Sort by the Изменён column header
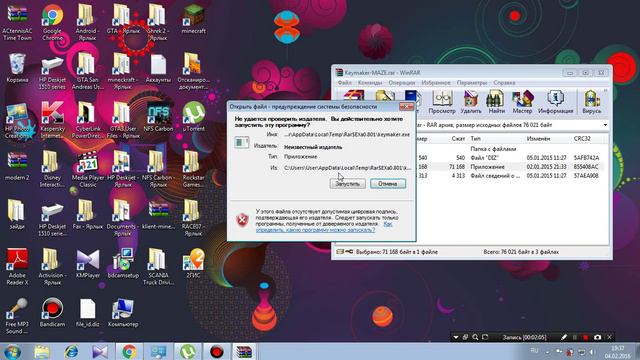 (538, 139)
